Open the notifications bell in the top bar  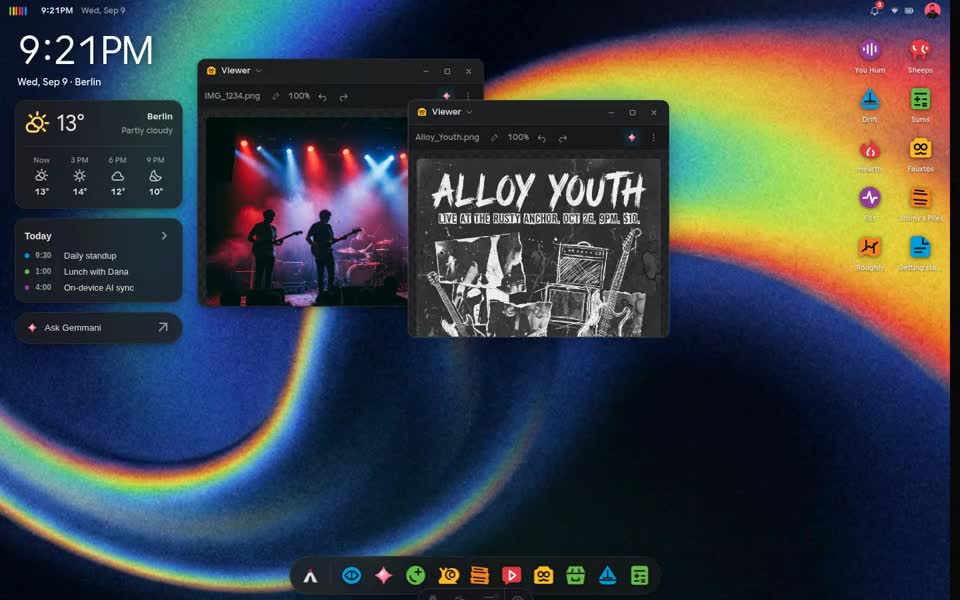coord(875,10)
